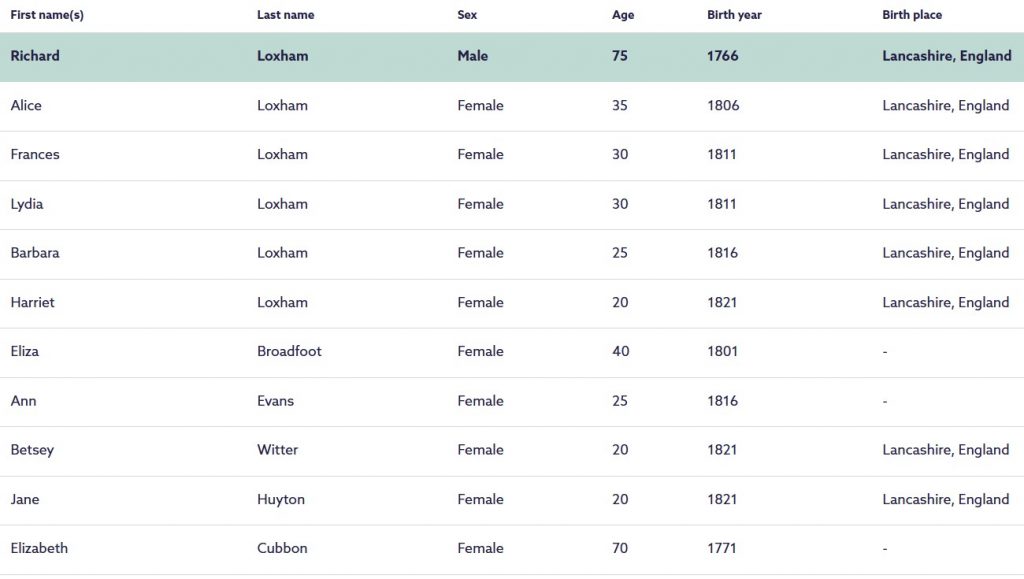Click birth year 1801 in Eliza's row
Image resolution: width=1024 pixels, height=579 pixels.
[722, 351]
